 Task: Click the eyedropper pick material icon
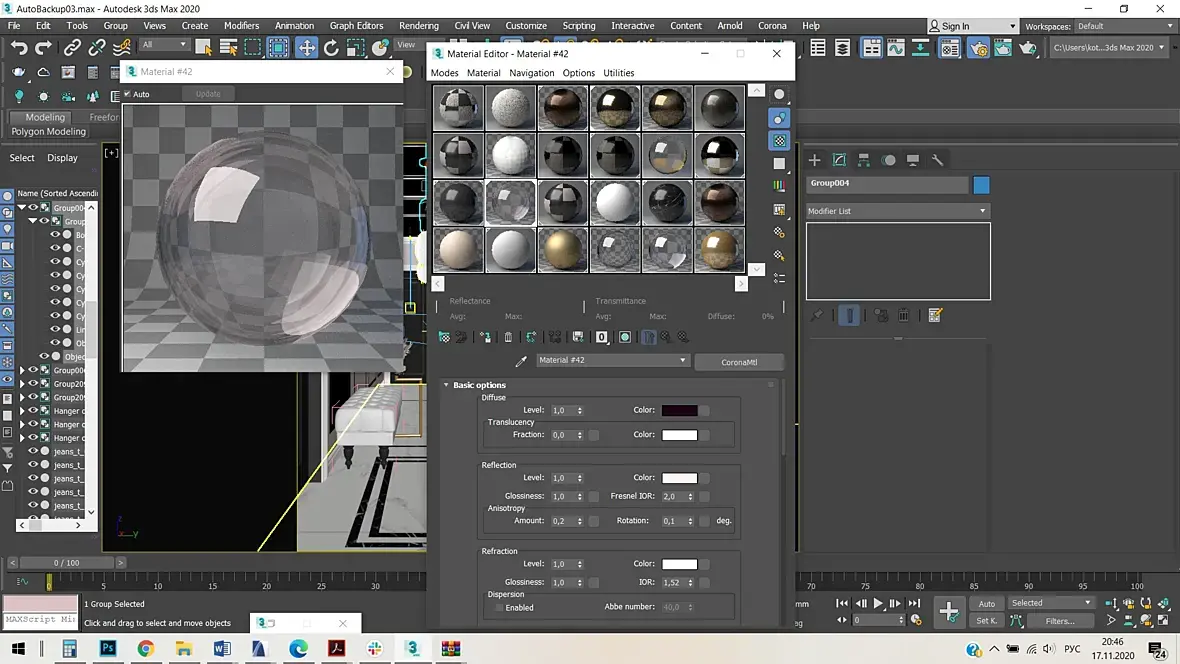click(520, 361)
